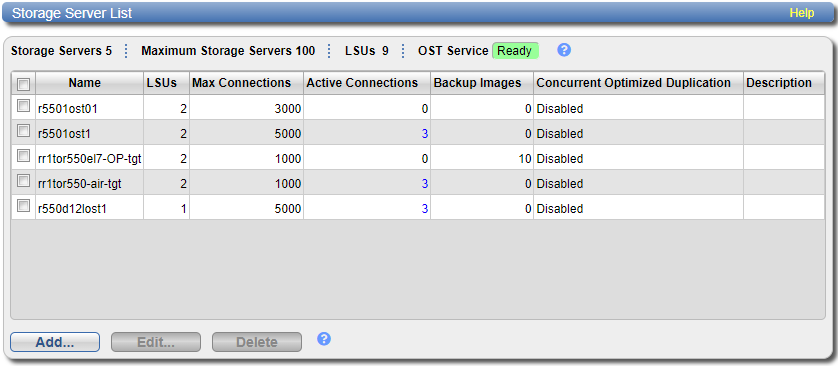Click Add... button to add storage server
Screen dimensions: 838x366
click(x=55, y=342)
